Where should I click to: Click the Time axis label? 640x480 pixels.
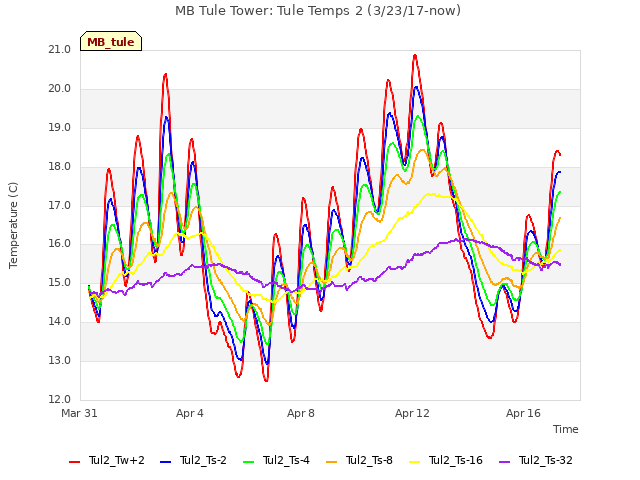click(566, 429)
